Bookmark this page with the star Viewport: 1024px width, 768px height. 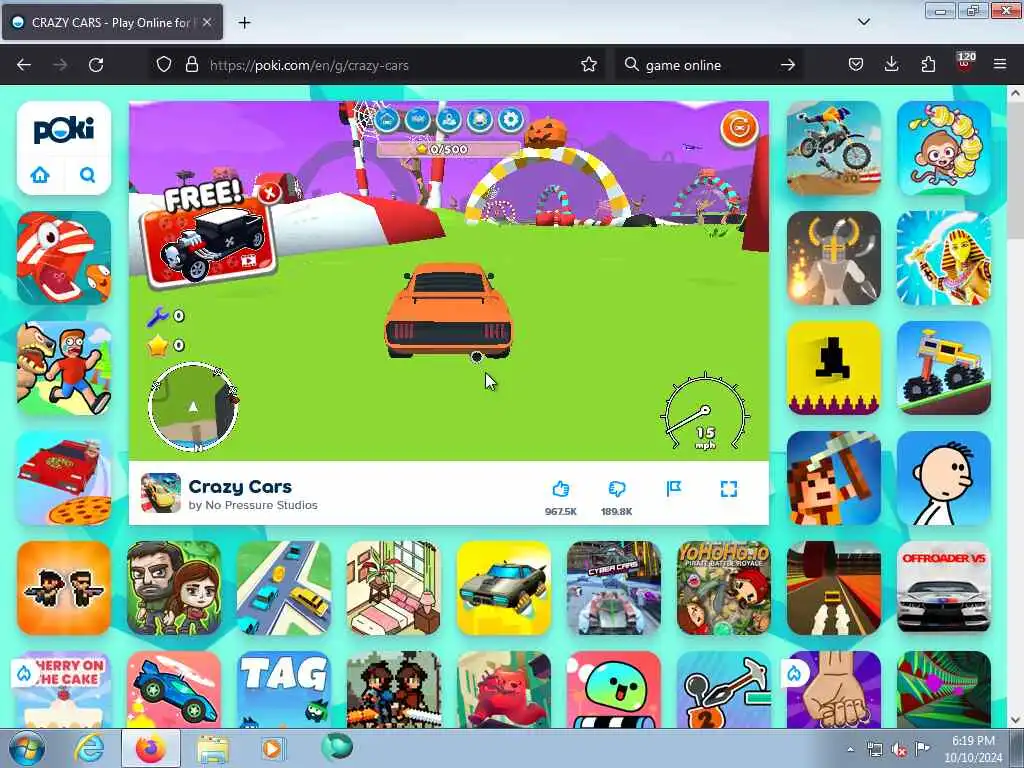(x=589, y=65)
